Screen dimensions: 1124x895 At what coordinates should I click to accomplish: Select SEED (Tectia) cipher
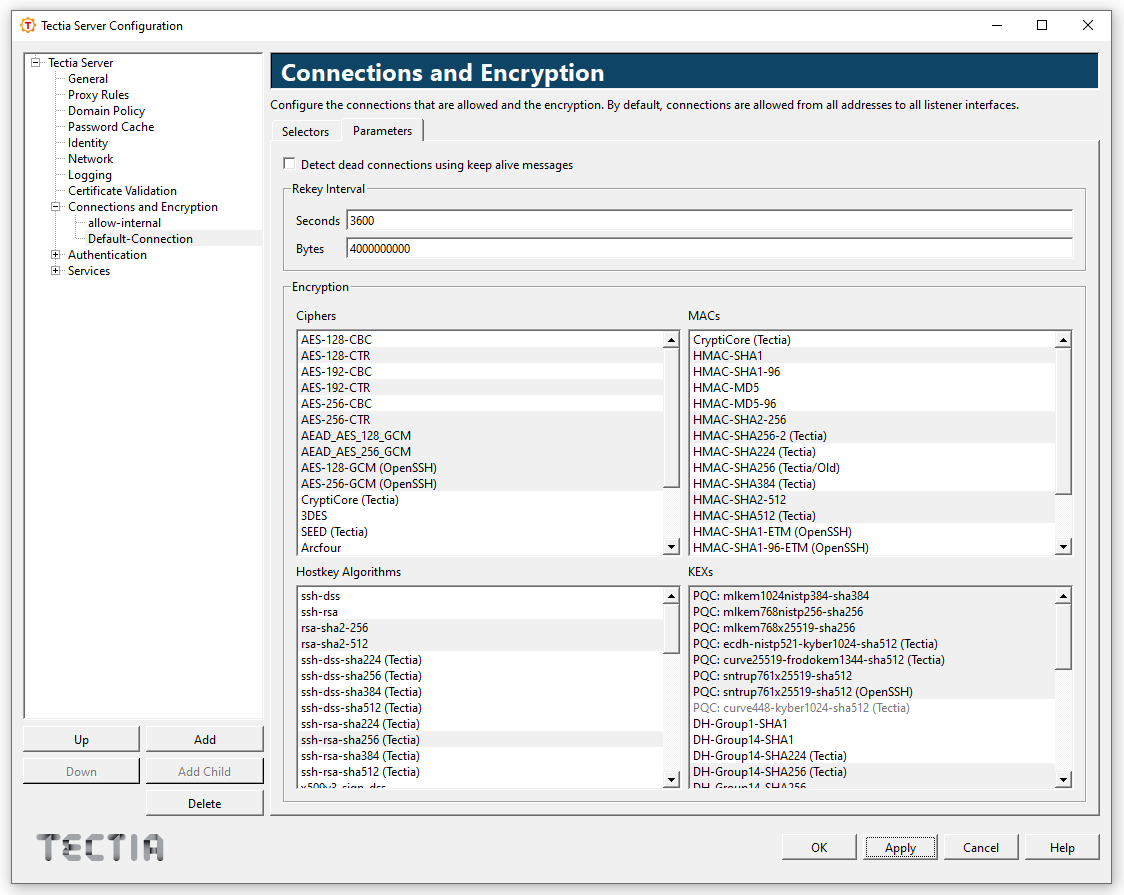click(x=480, y=532)
